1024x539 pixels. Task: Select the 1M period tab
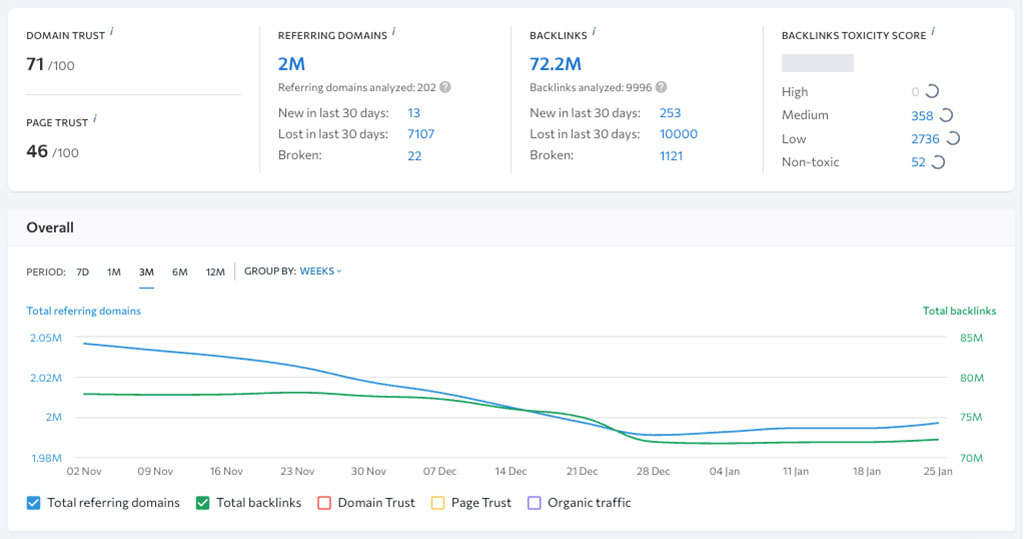(x=114, y=272)
